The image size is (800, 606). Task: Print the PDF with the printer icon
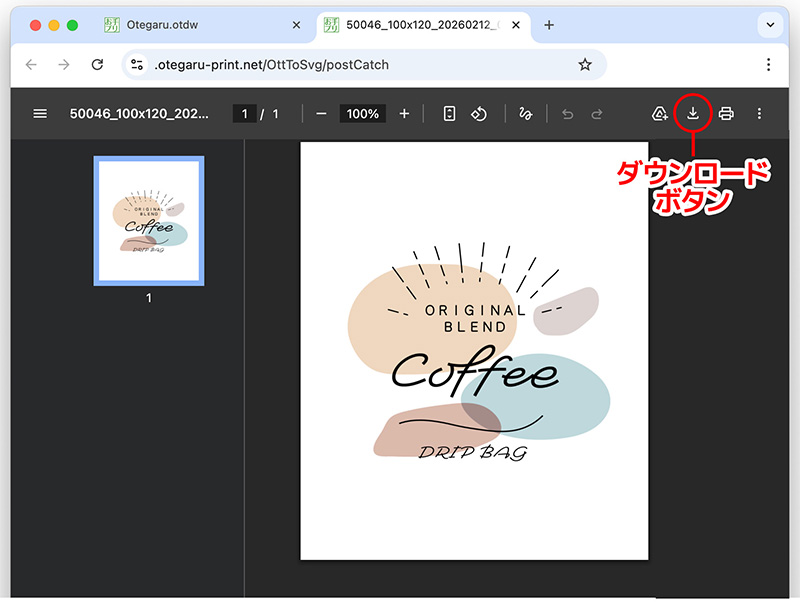point(726,113)
